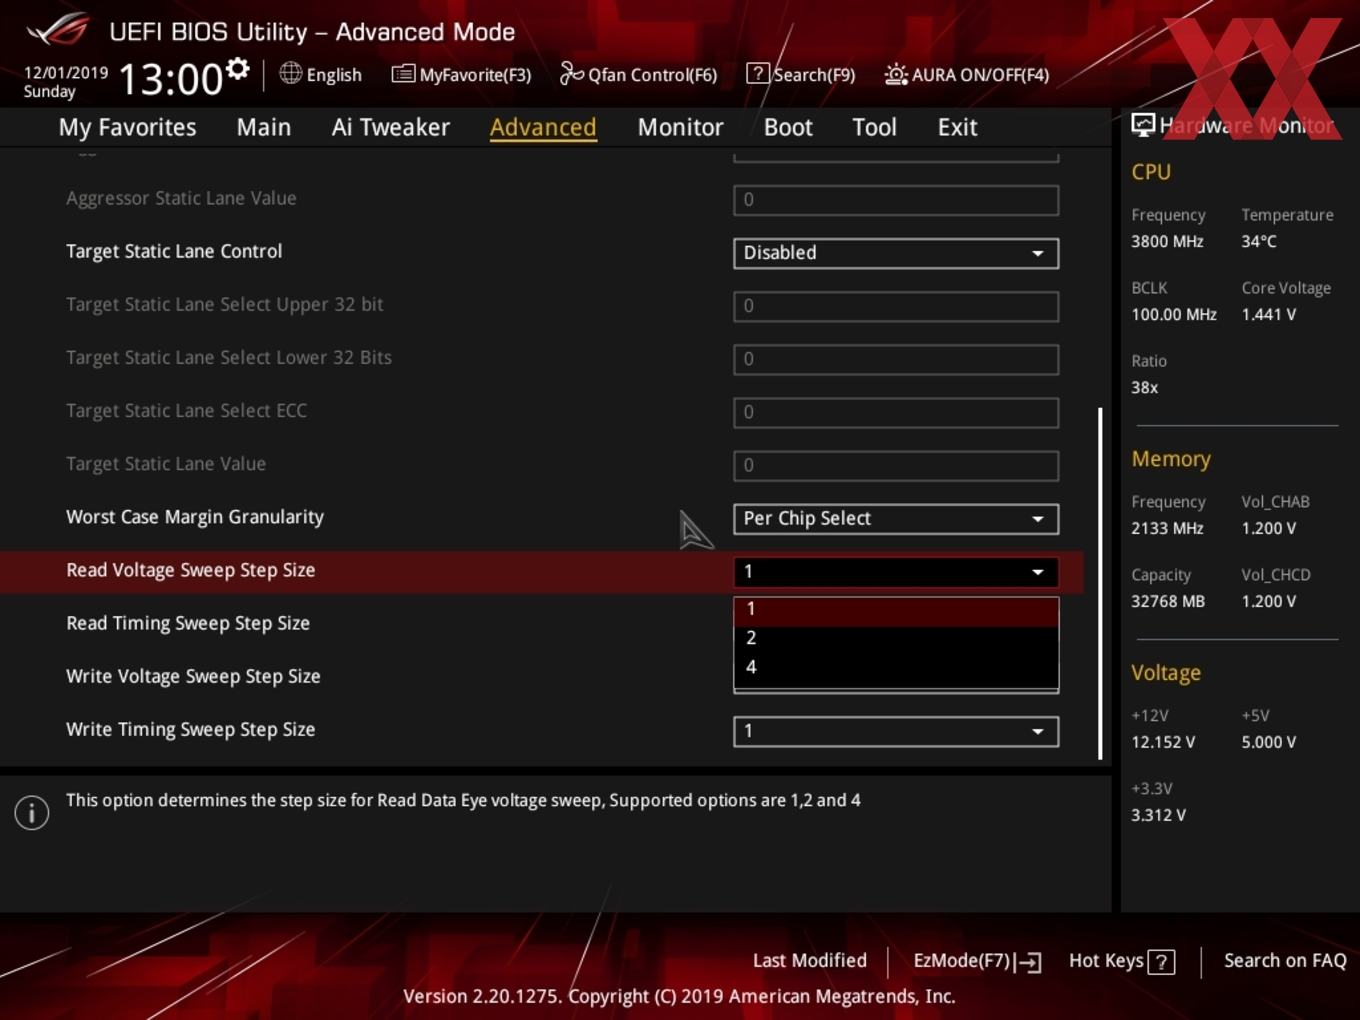Click the +12V 12.152 V reading
Screen dimensions: 1360x1020
pos(1163,742)
